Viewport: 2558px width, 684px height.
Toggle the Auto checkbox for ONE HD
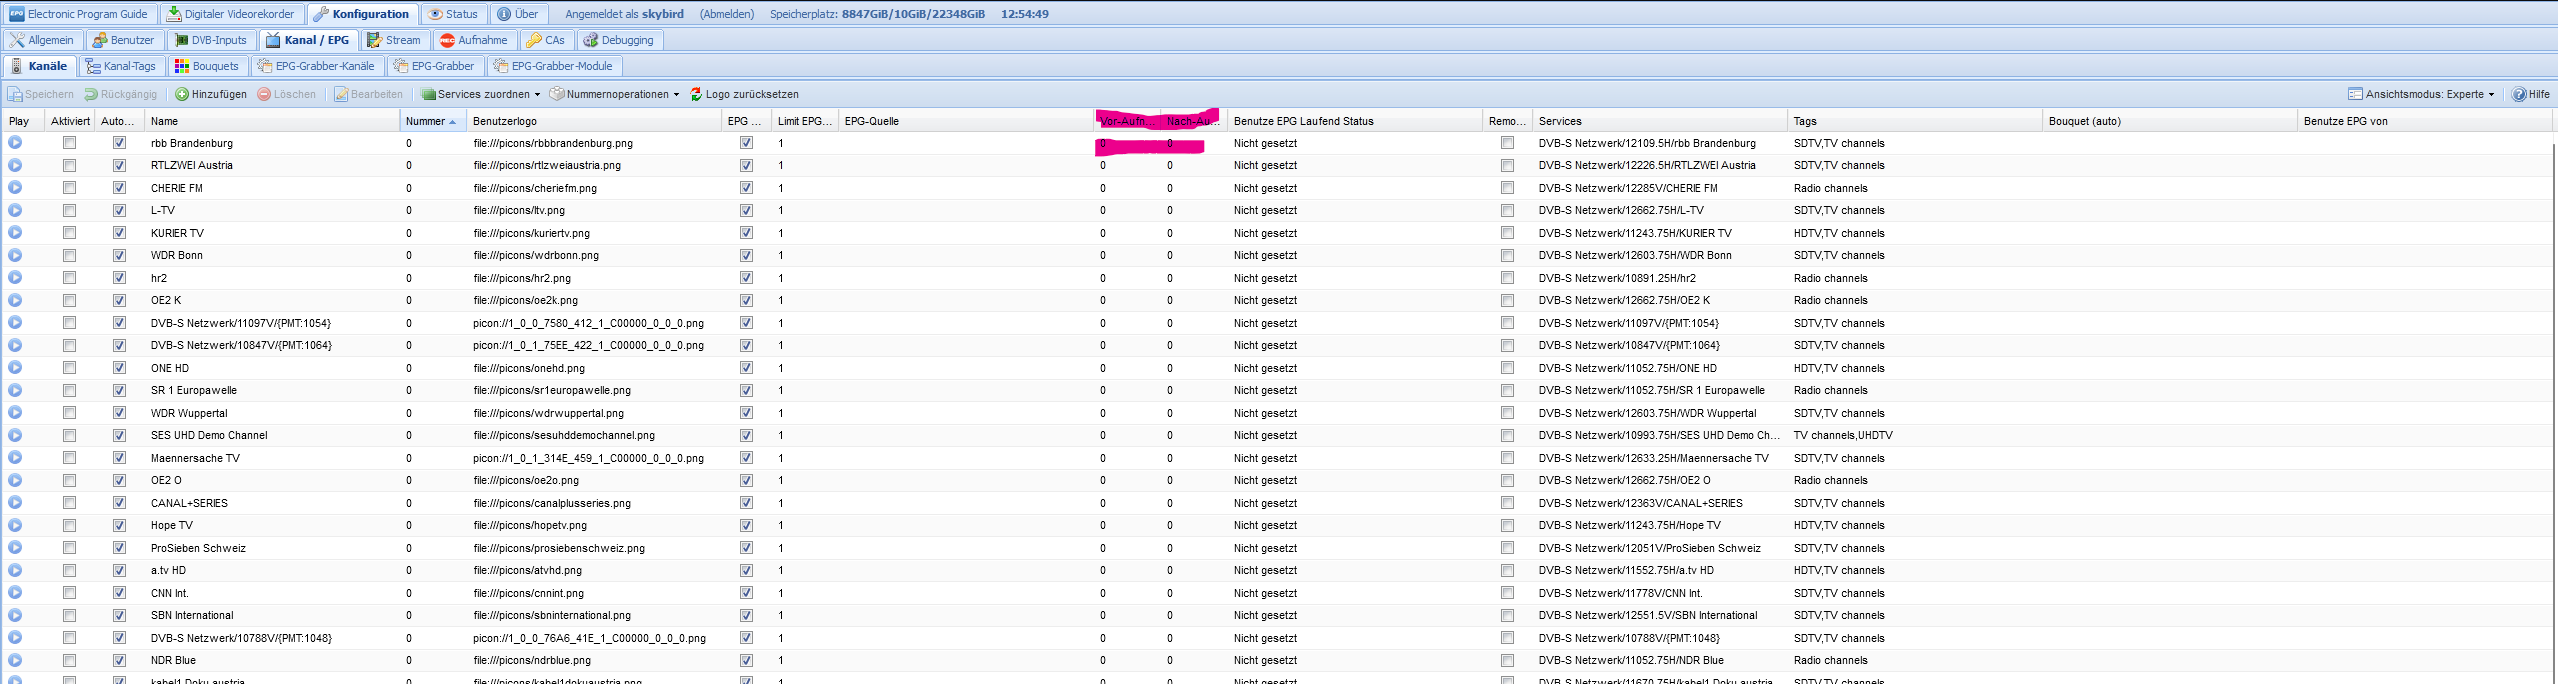click(120, 368)
